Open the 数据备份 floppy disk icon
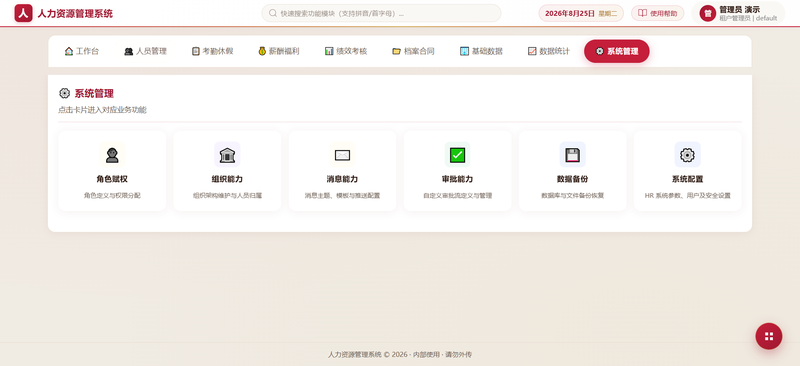This screenshot has height=366, width=800. pyautogui.click(x=572, y=155)
